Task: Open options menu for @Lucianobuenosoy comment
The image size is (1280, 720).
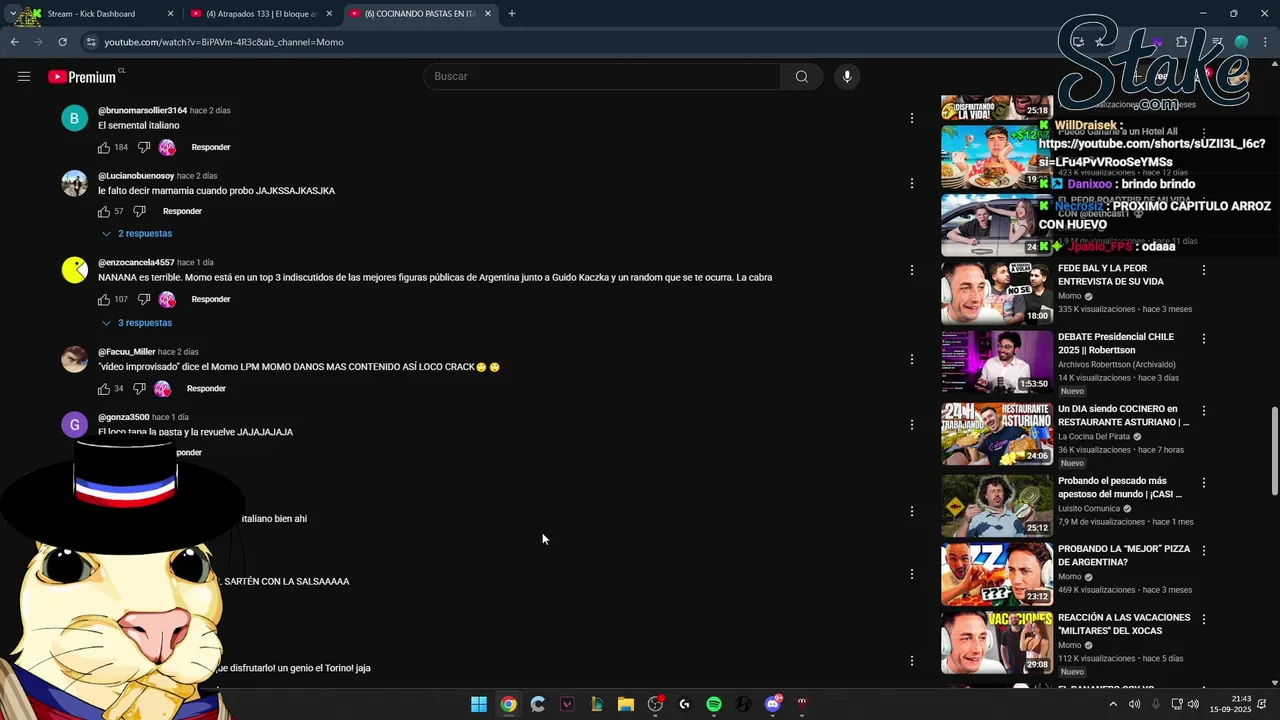Action: click(x=911, y=183)
